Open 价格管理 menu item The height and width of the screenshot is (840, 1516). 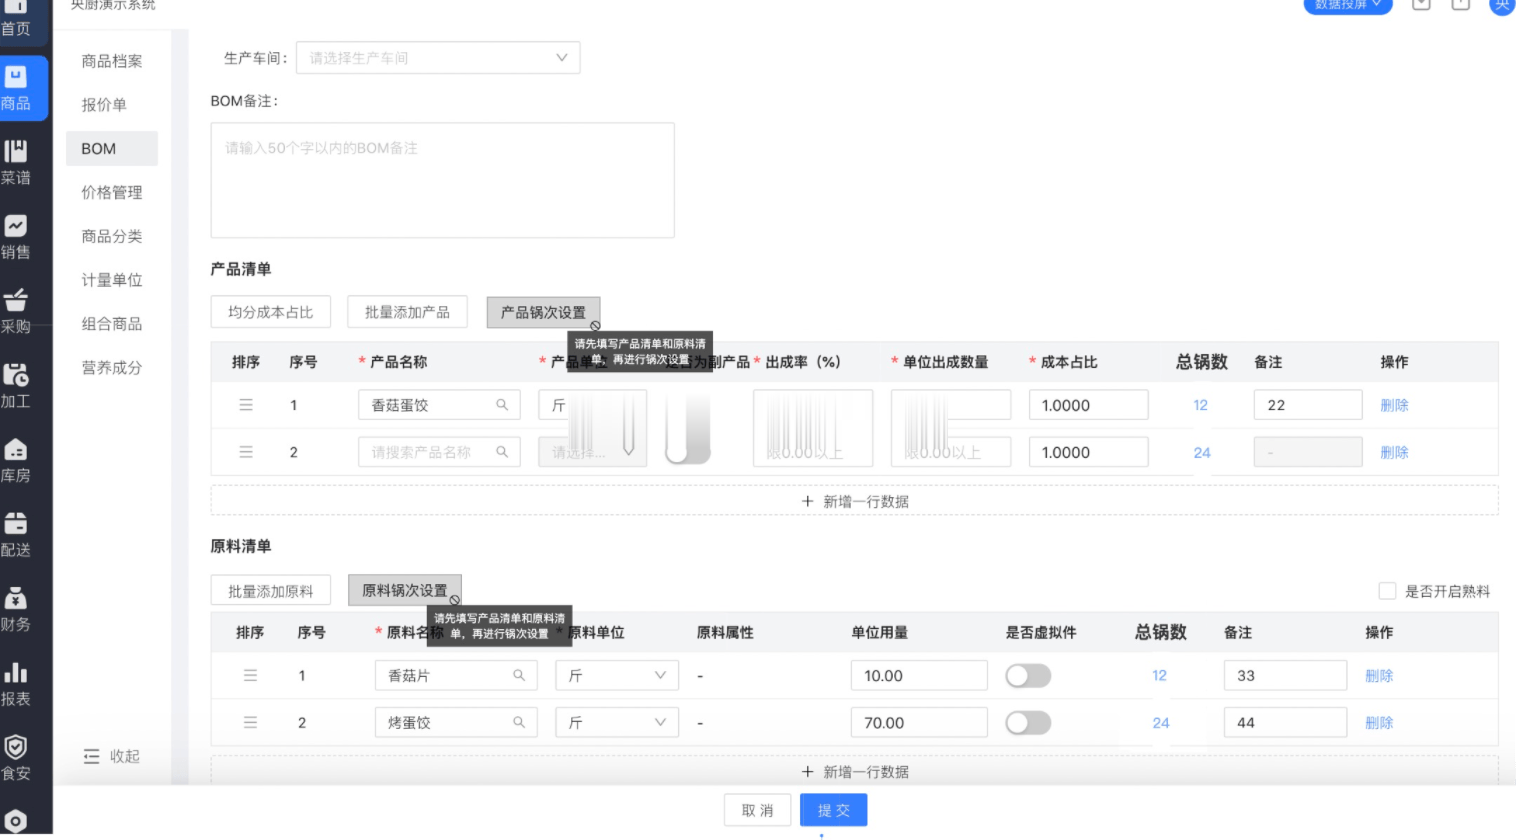(112, 192)
